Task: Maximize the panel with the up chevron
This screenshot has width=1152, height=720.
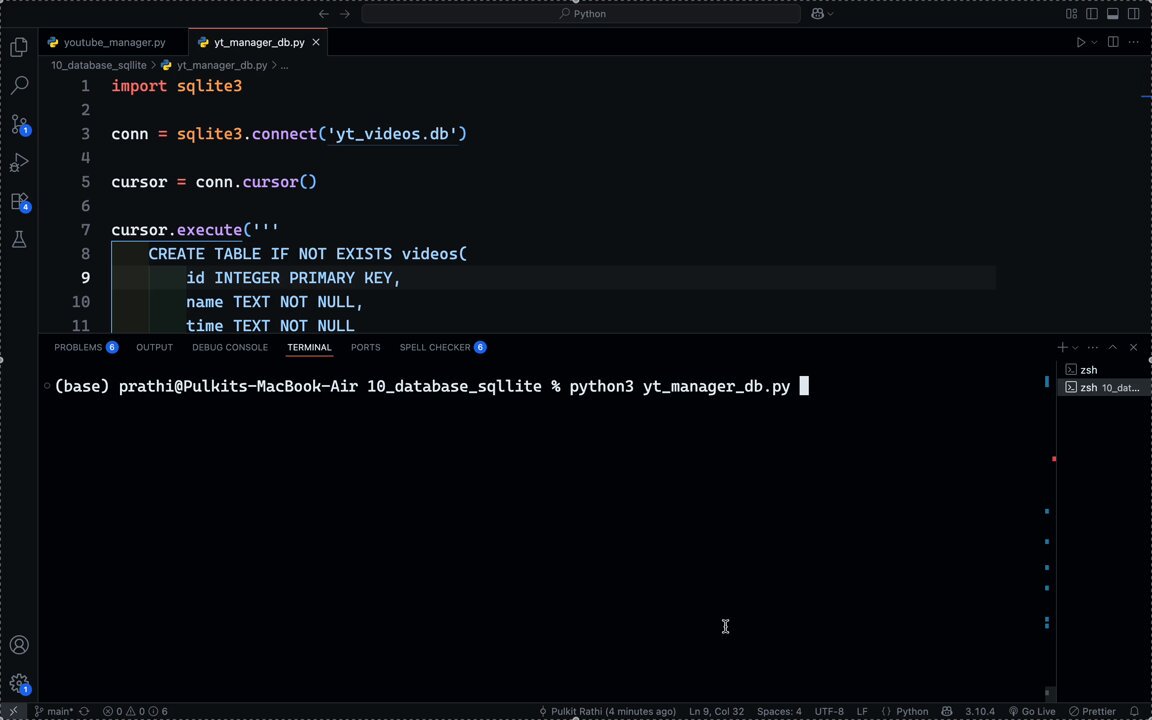Action: [x=1113, y=348]
